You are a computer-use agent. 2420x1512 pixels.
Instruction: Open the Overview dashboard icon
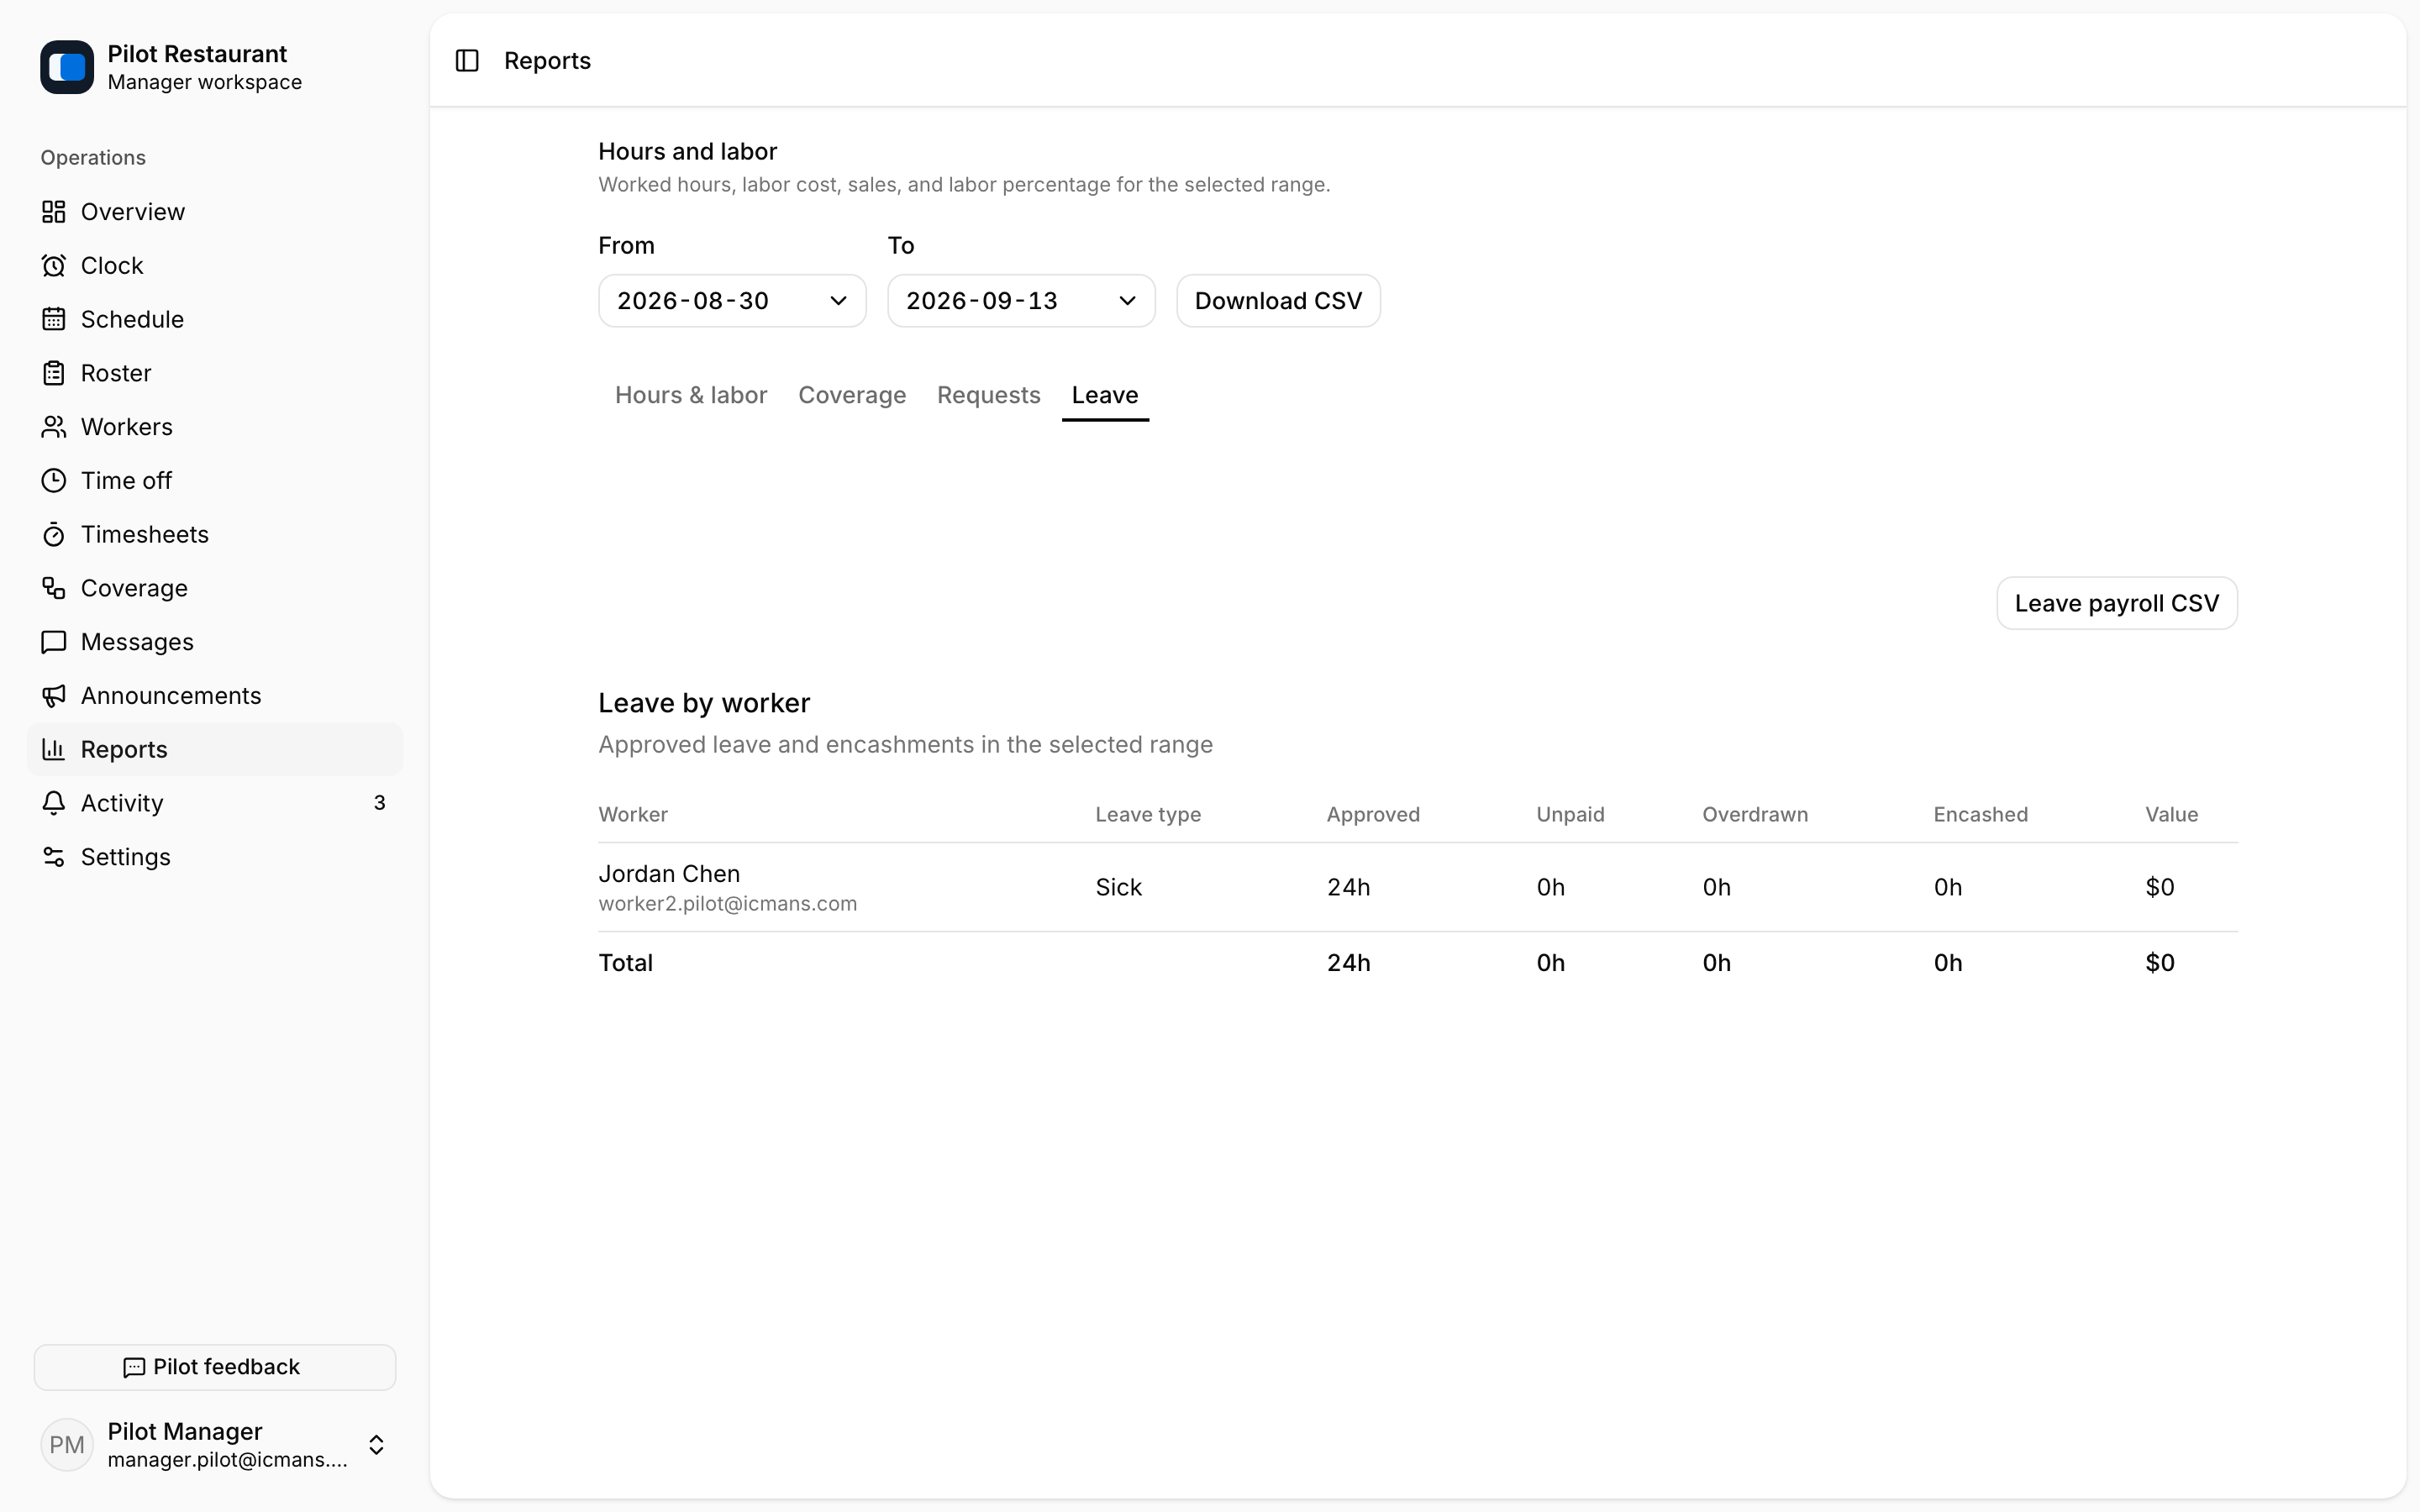54,212
